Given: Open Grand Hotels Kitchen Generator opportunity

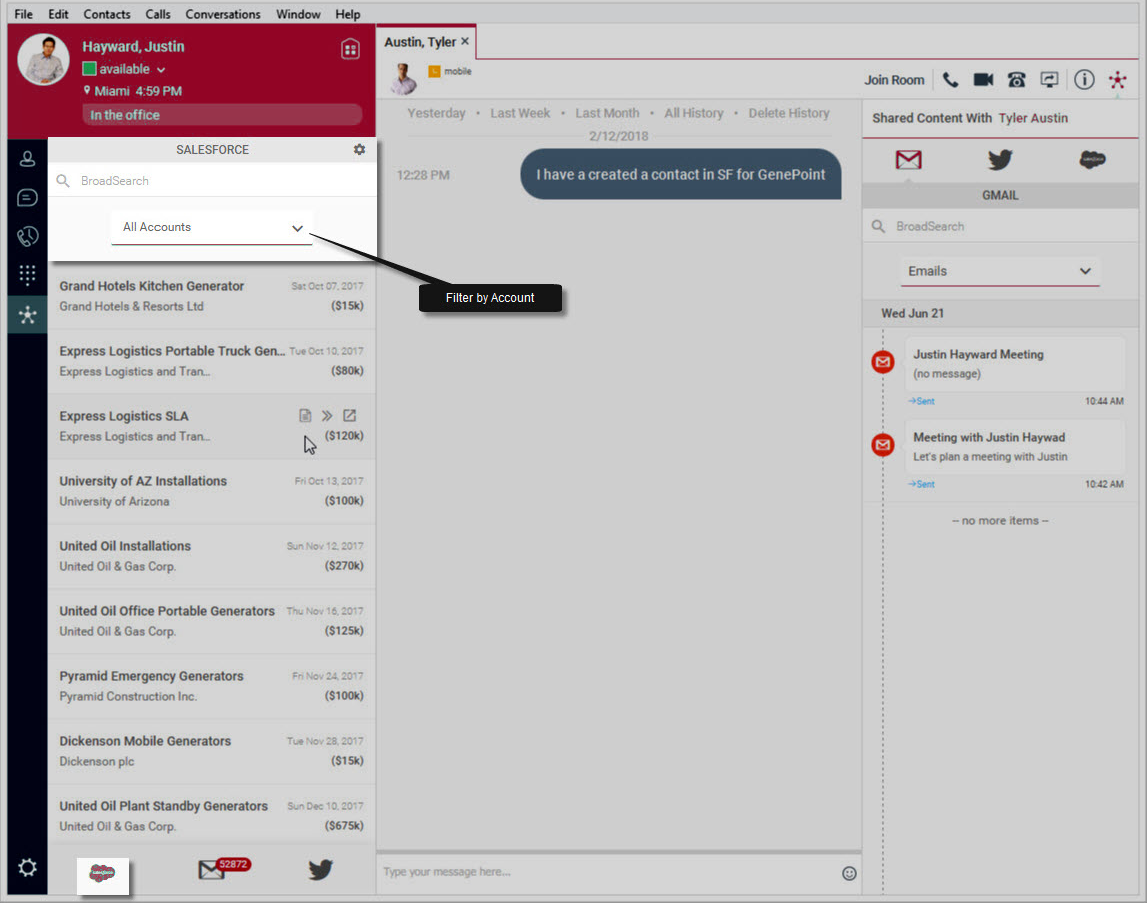Looking at the screenshot, I should click(x=211, y=296).
